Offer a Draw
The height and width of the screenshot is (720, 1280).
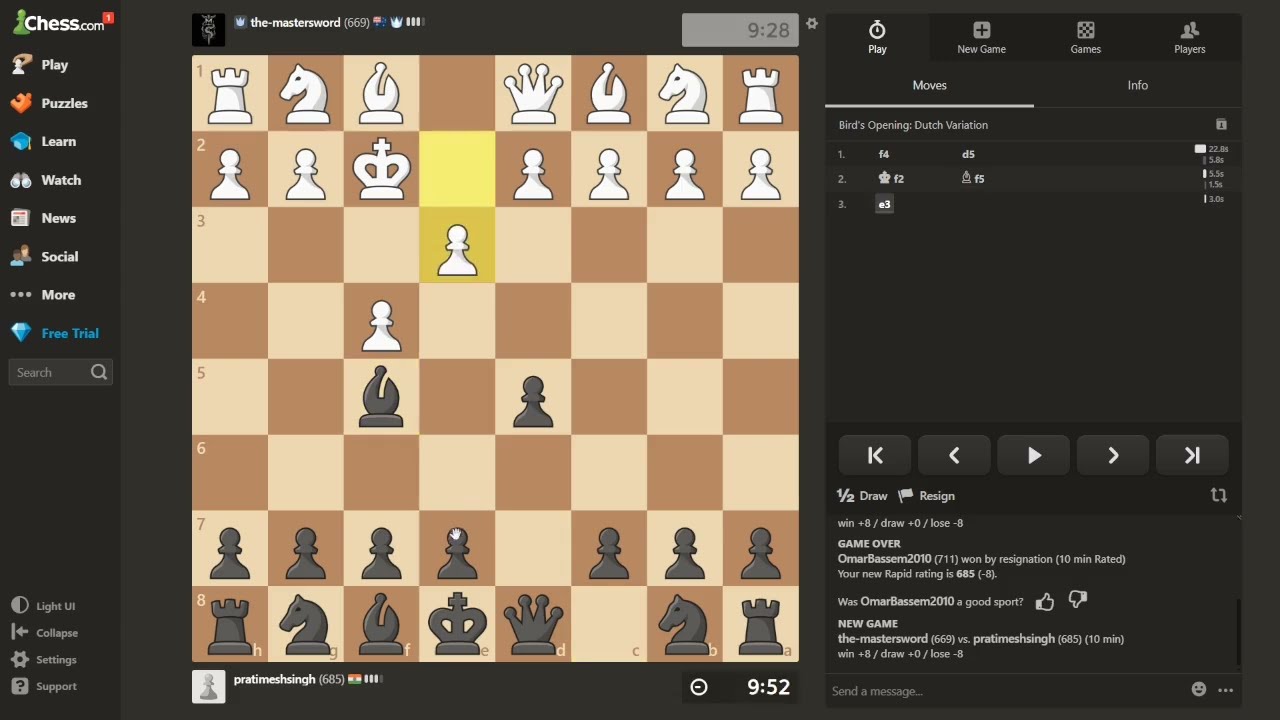[862, 496]
